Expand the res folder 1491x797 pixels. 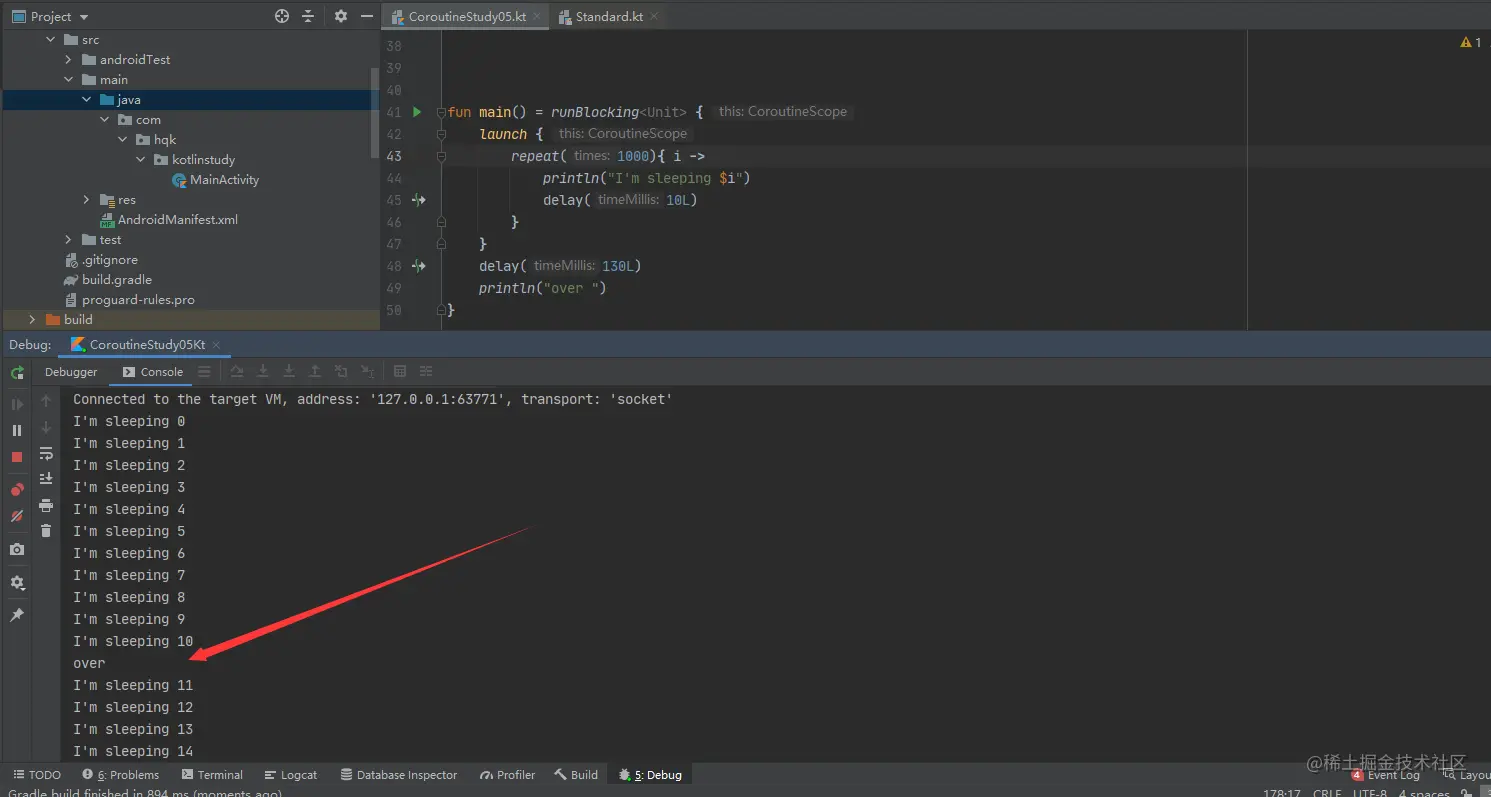87,200
